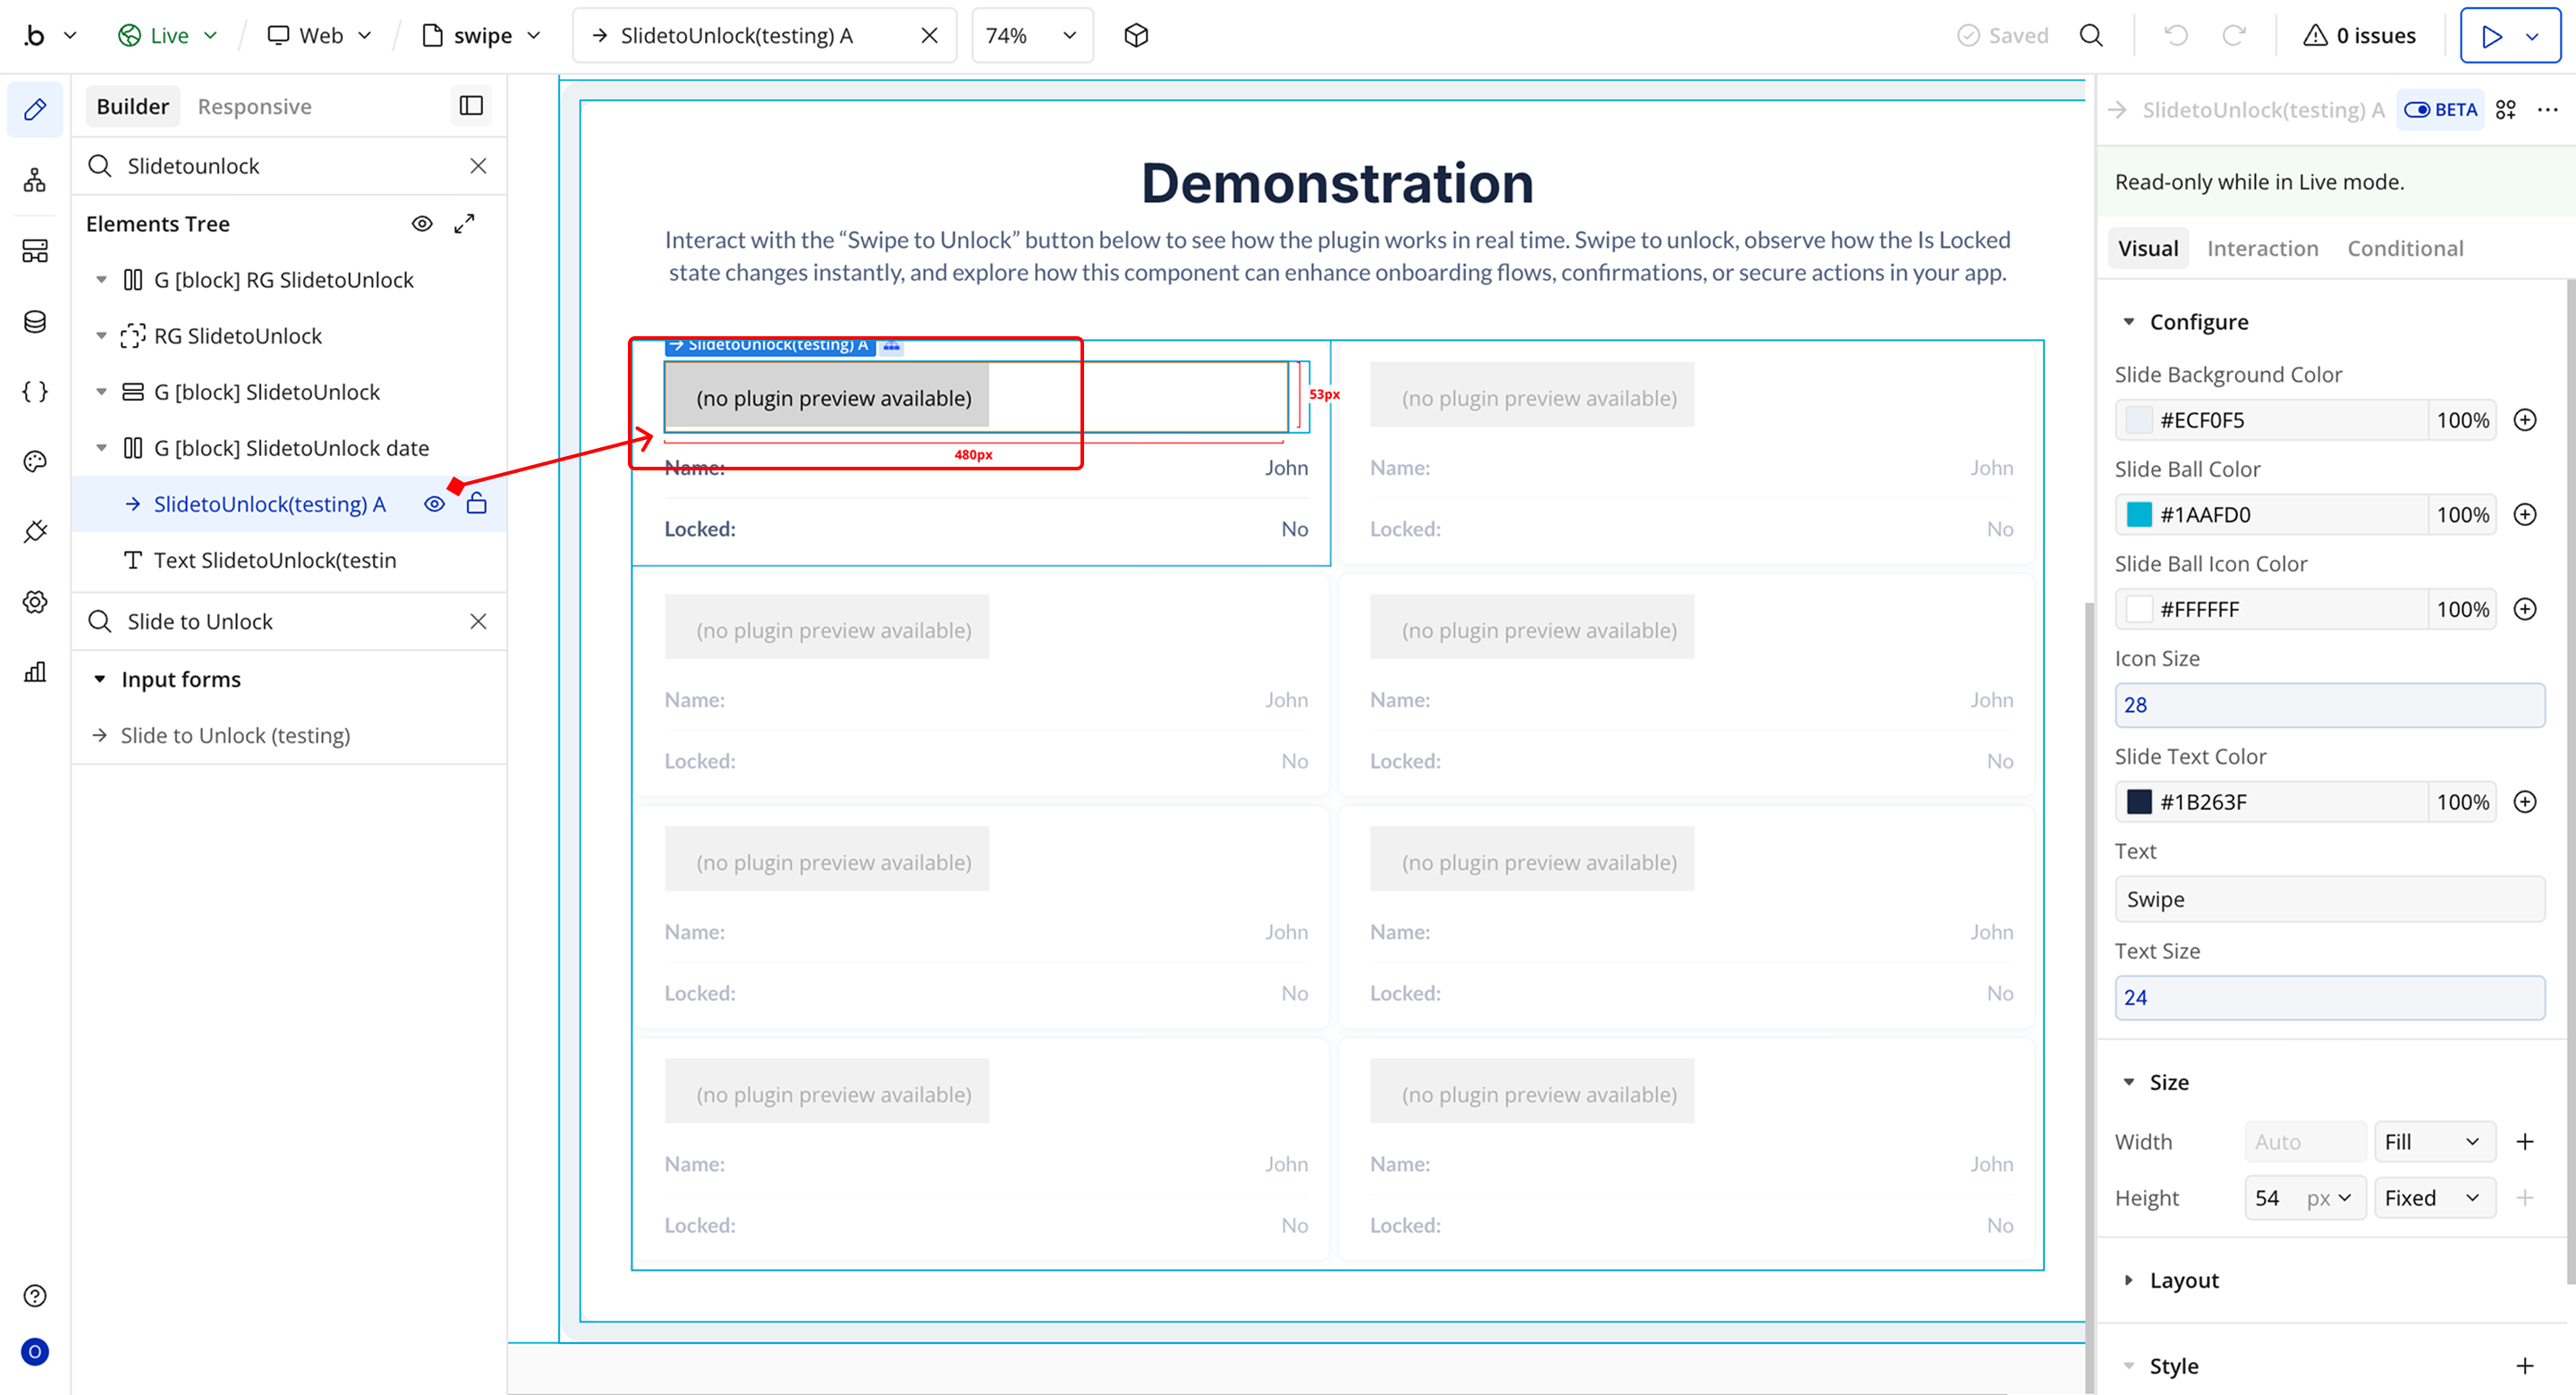Open the 74% zoom dropdown
This screenshot has height=1395, width=2576.
(x=1031, y=36)
